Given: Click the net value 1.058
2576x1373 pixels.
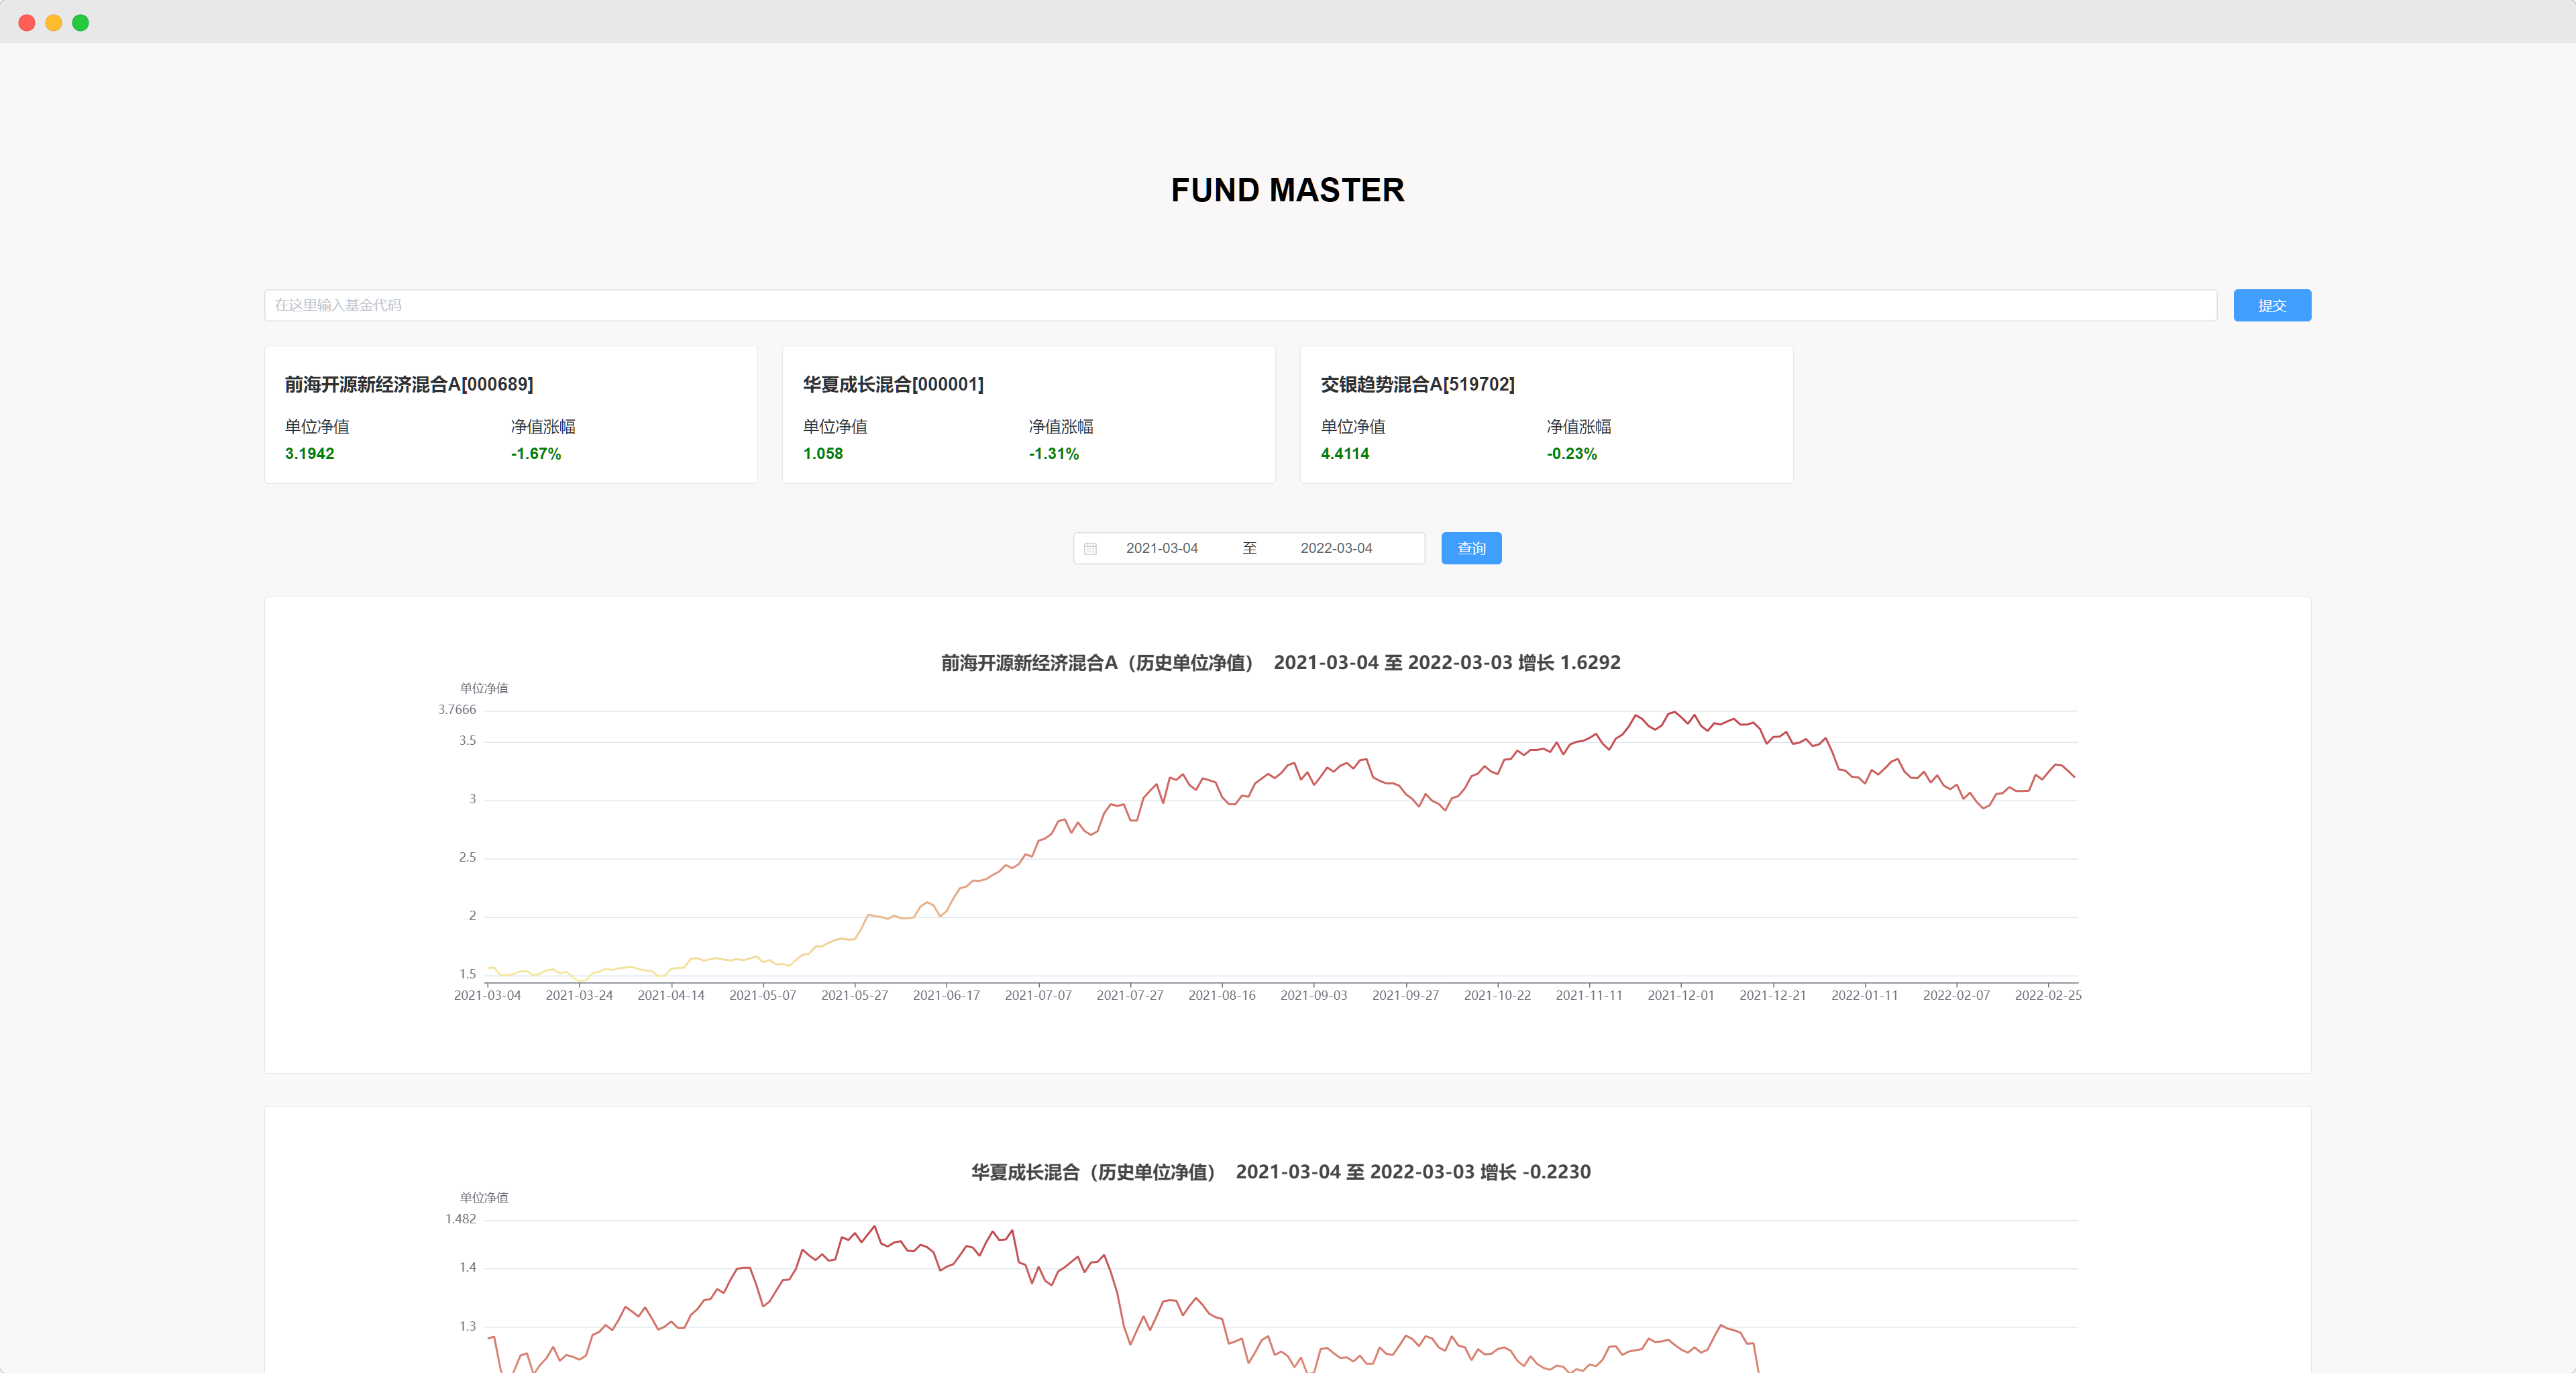Looking at the screenshot, I should (x=822, y=453).
